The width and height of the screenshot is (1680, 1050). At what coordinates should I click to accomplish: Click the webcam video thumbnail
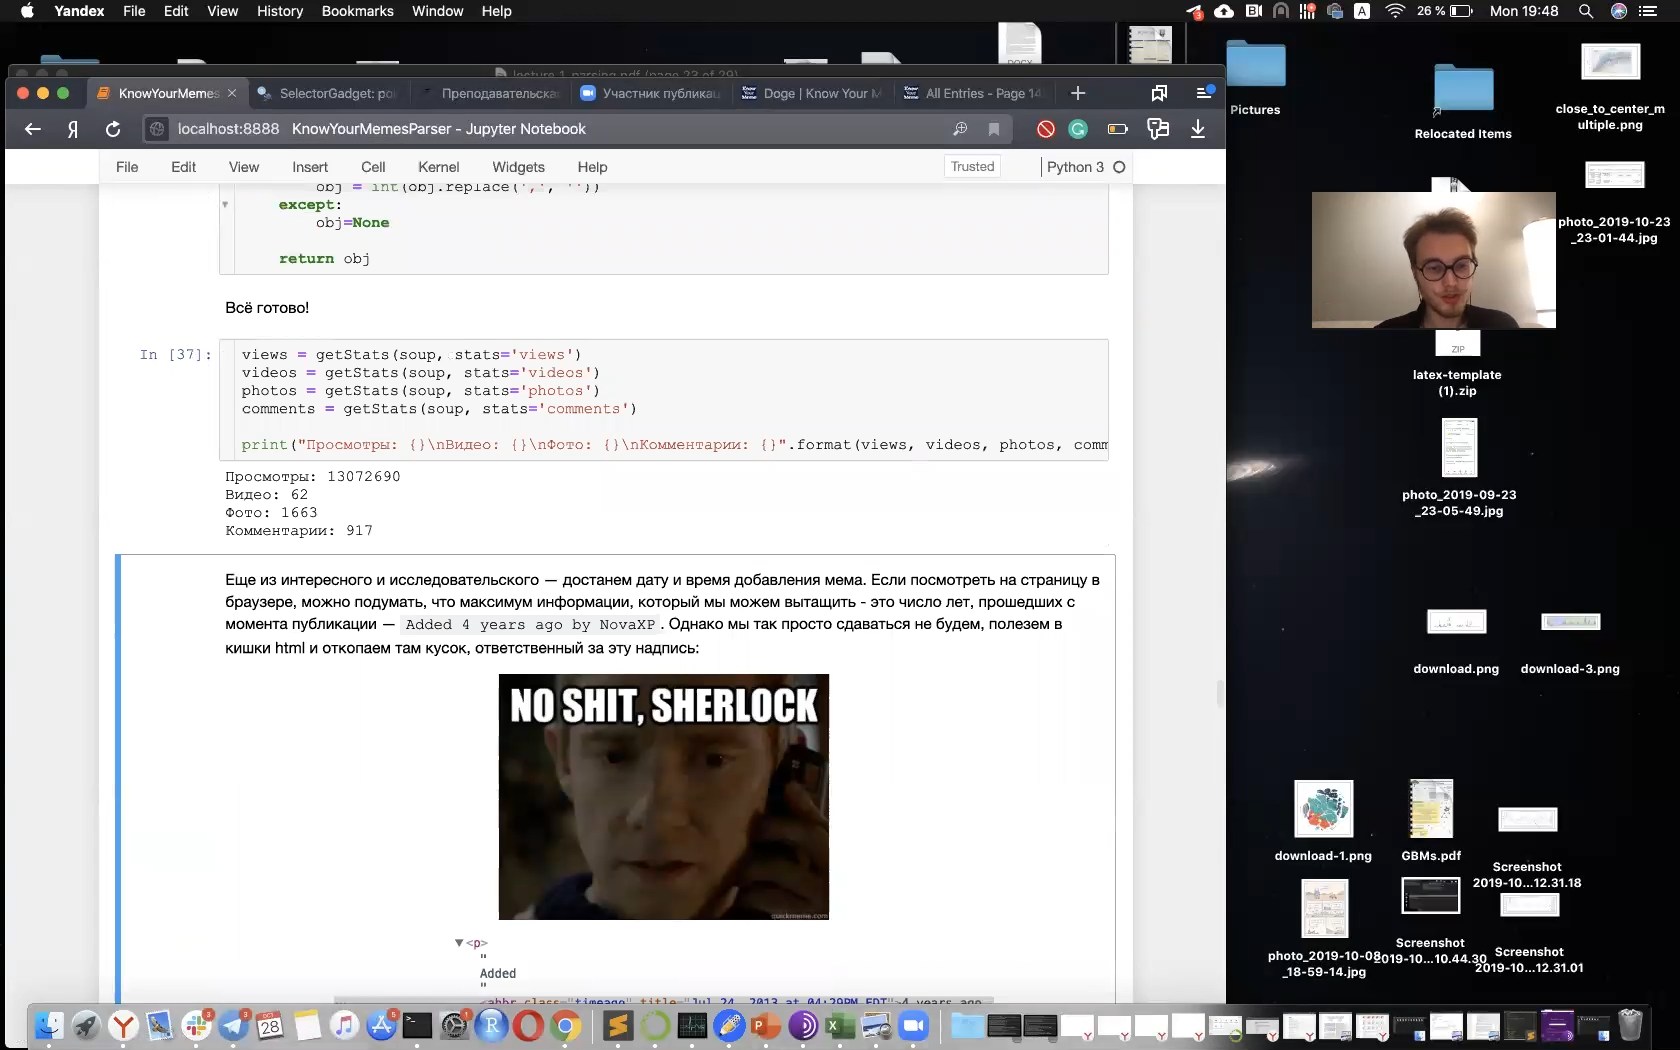tap(1434, 260)
